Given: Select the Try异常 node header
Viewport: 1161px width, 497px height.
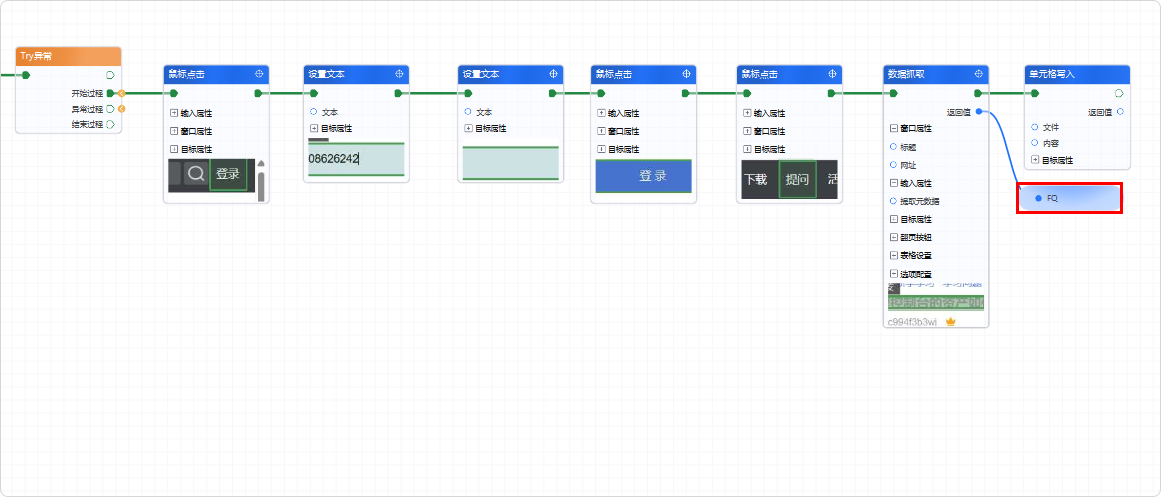Looking at the screenshot, I should click(68, 56).
